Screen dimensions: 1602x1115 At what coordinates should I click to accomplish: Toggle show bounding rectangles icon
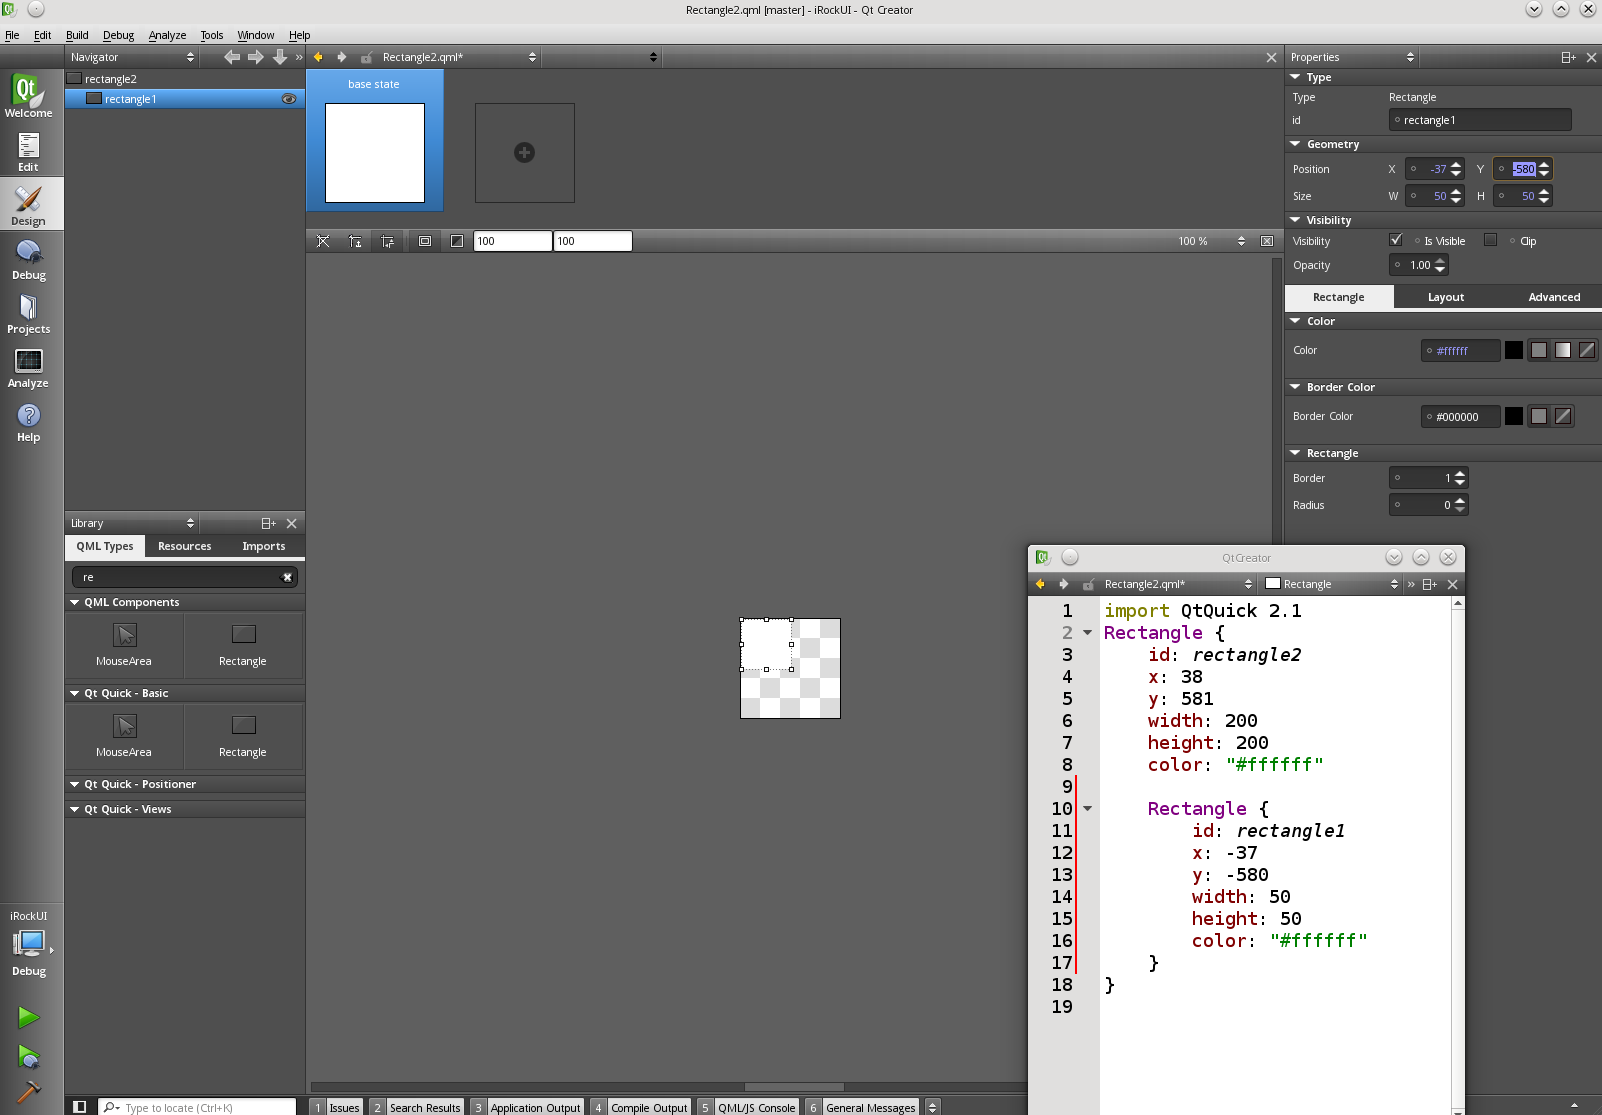pyautogui.click(x=425, y=241)
